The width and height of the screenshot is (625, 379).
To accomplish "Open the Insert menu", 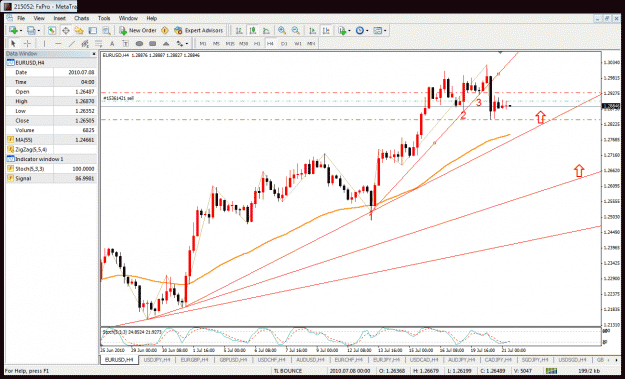I will click(x=59, y=18).
